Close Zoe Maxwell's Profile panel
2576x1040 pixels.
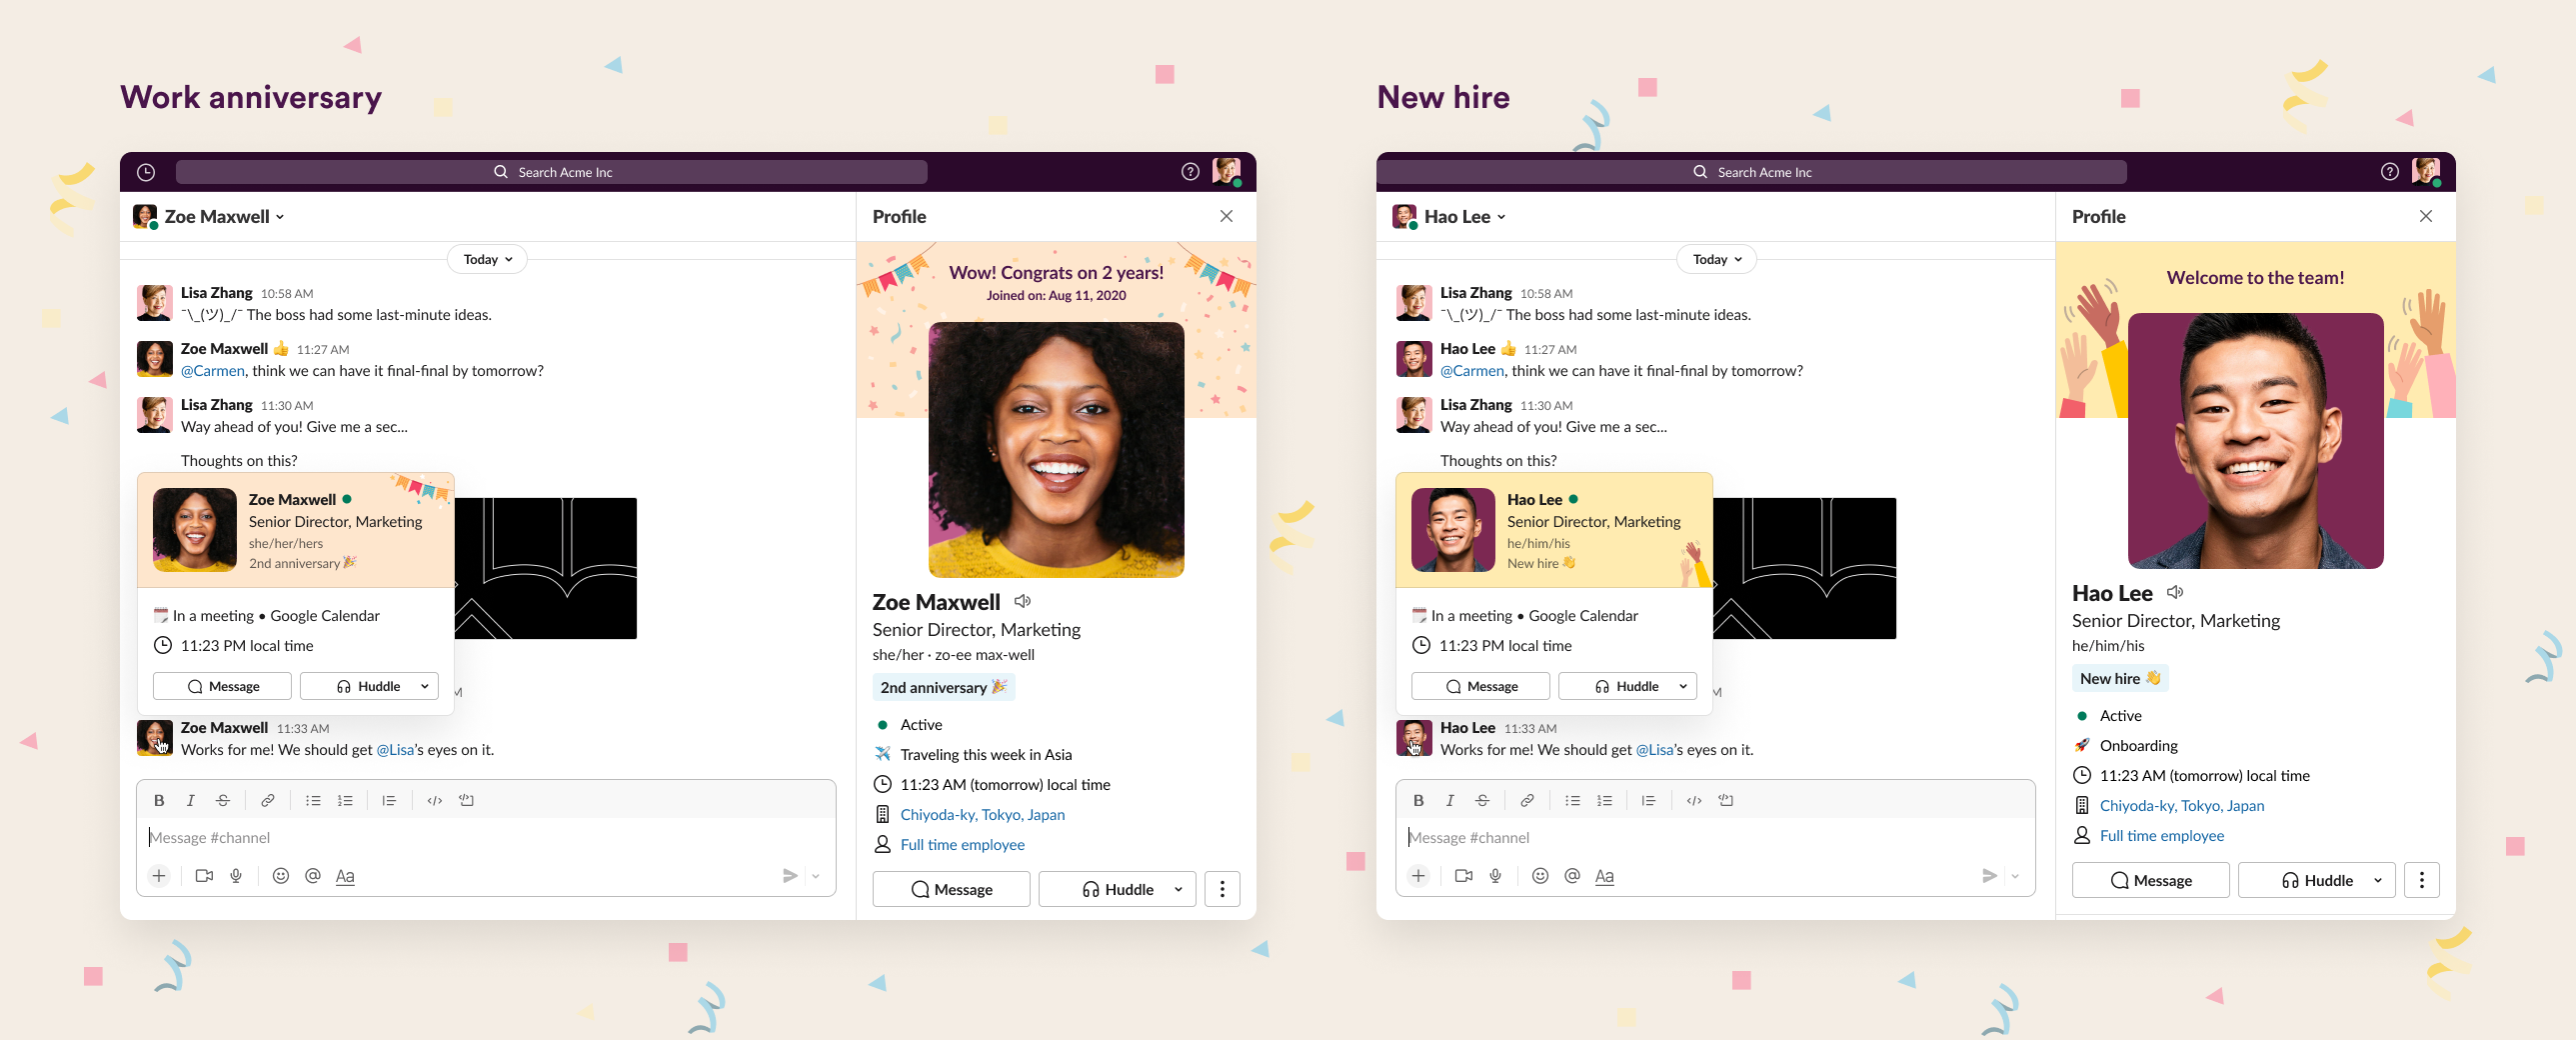(x=1226, y=216)
